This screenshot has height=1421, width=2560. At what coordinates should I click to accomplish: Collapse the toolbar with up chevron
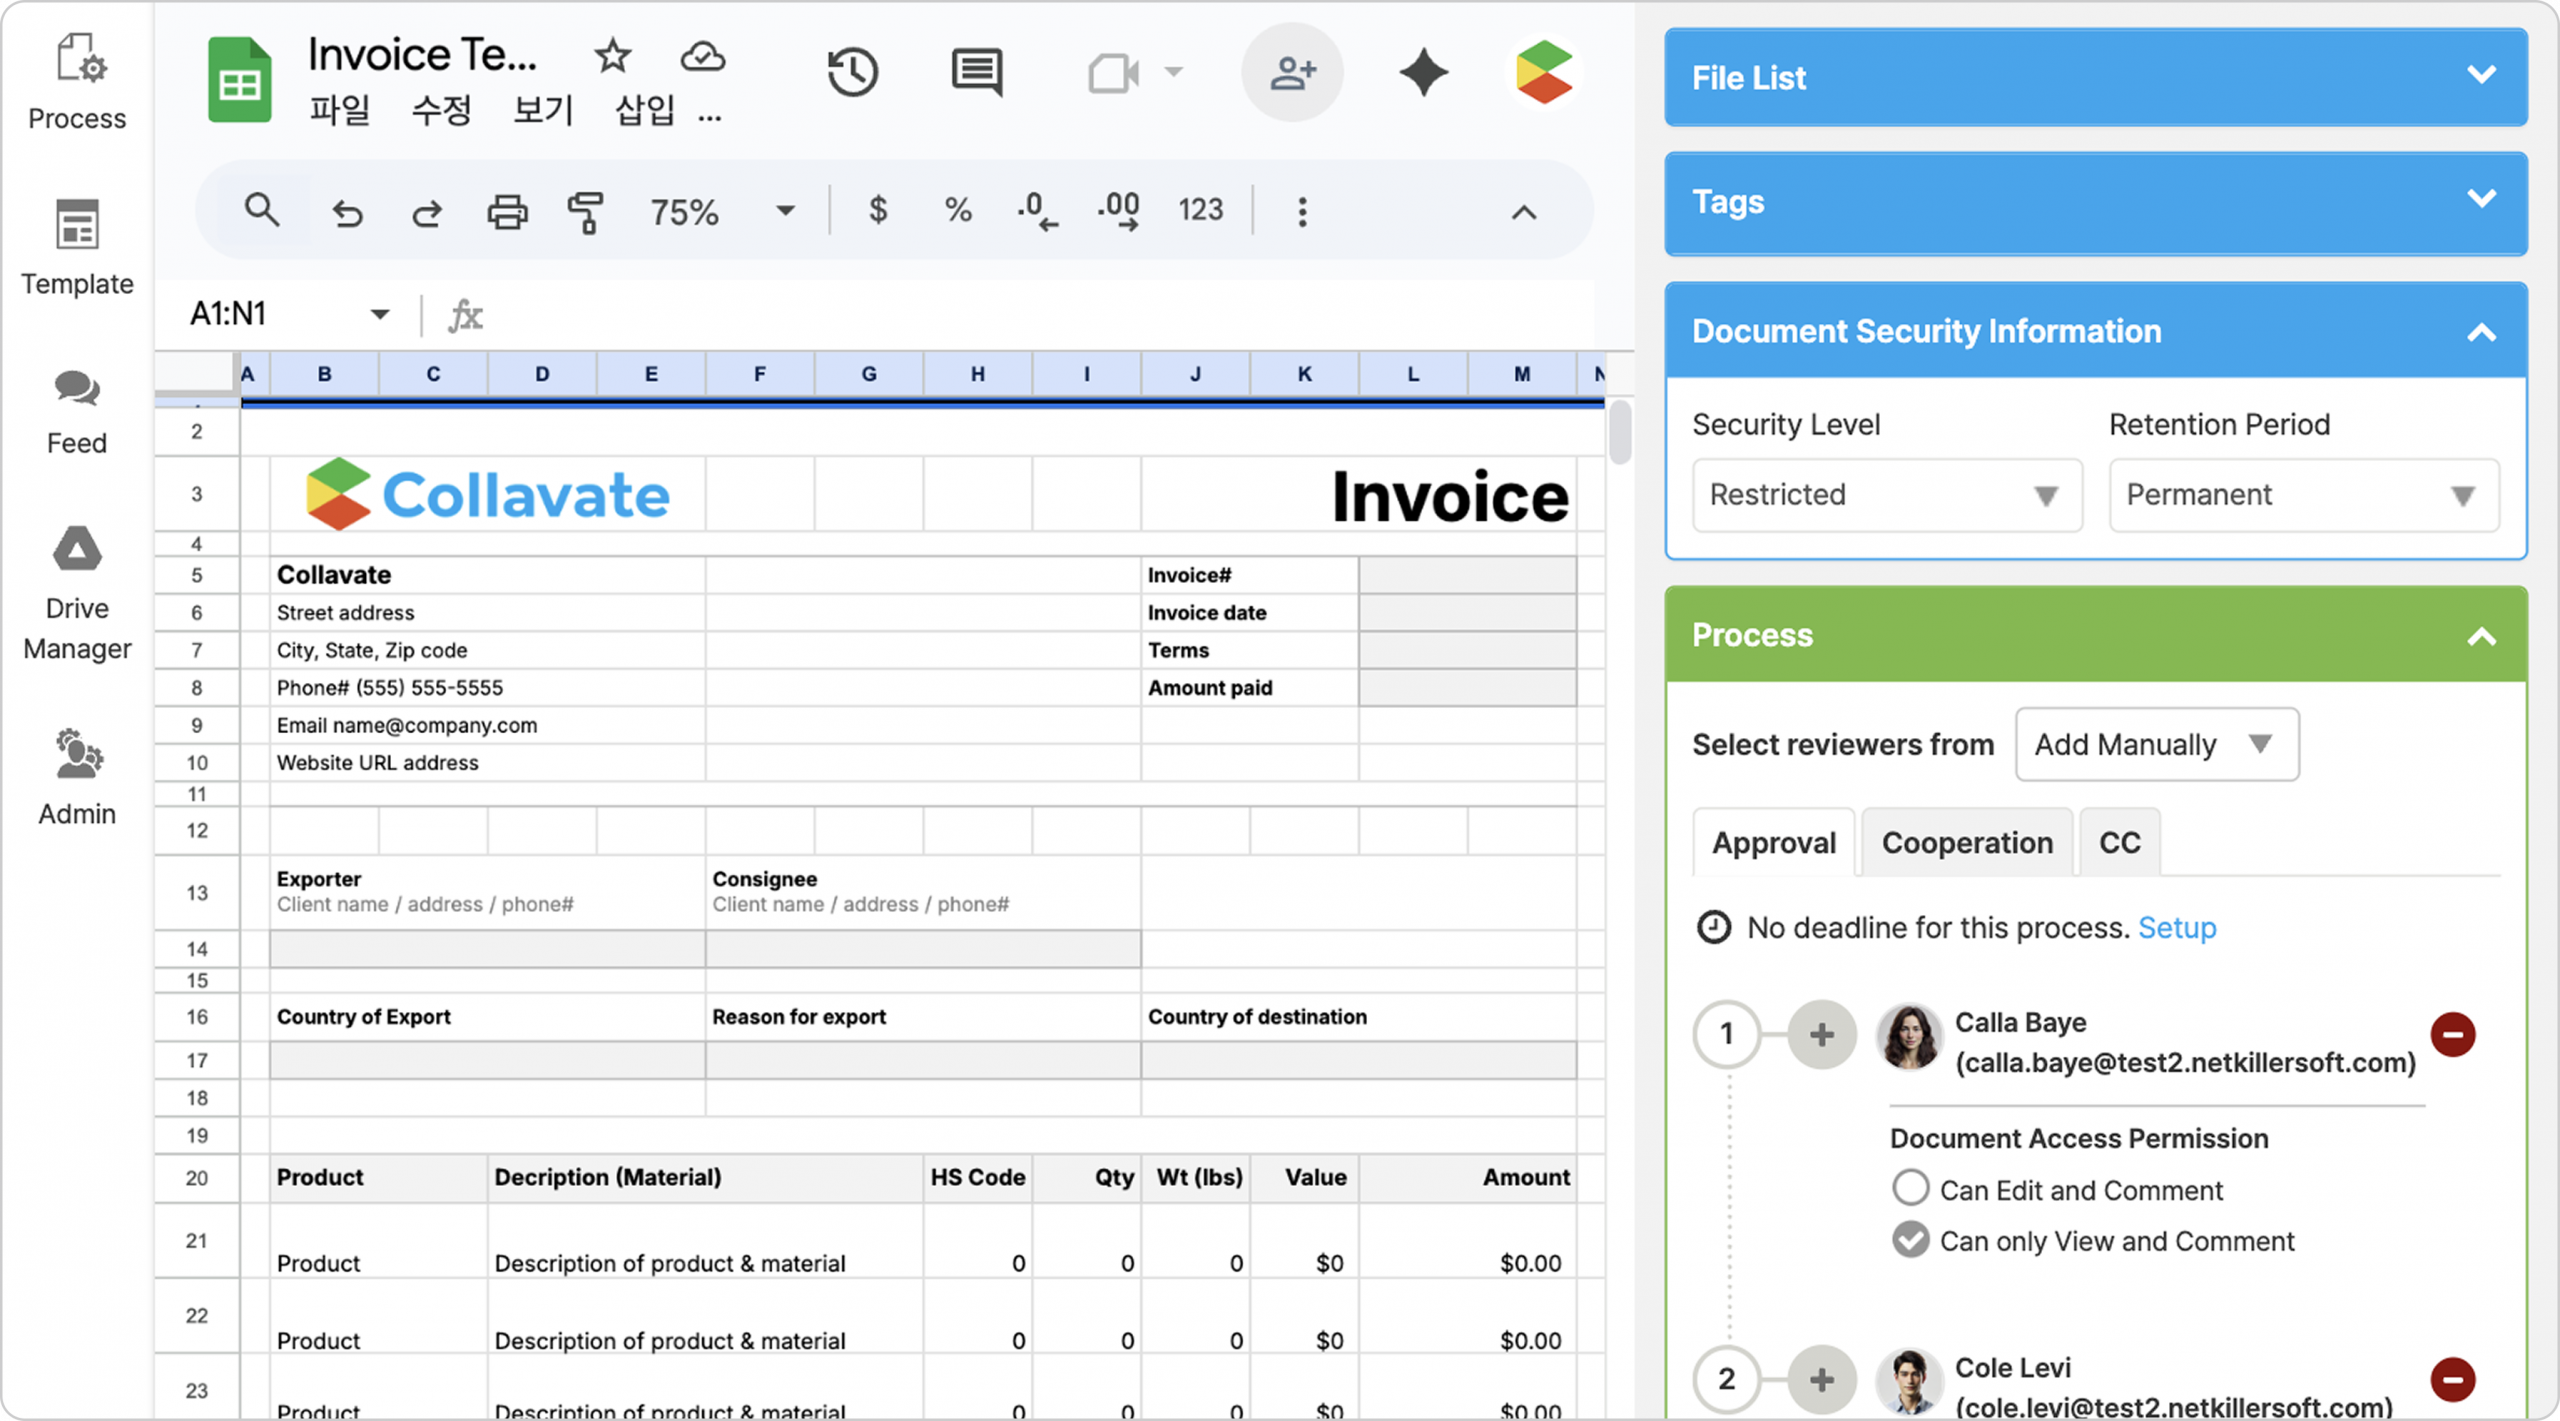(1524, 212)
